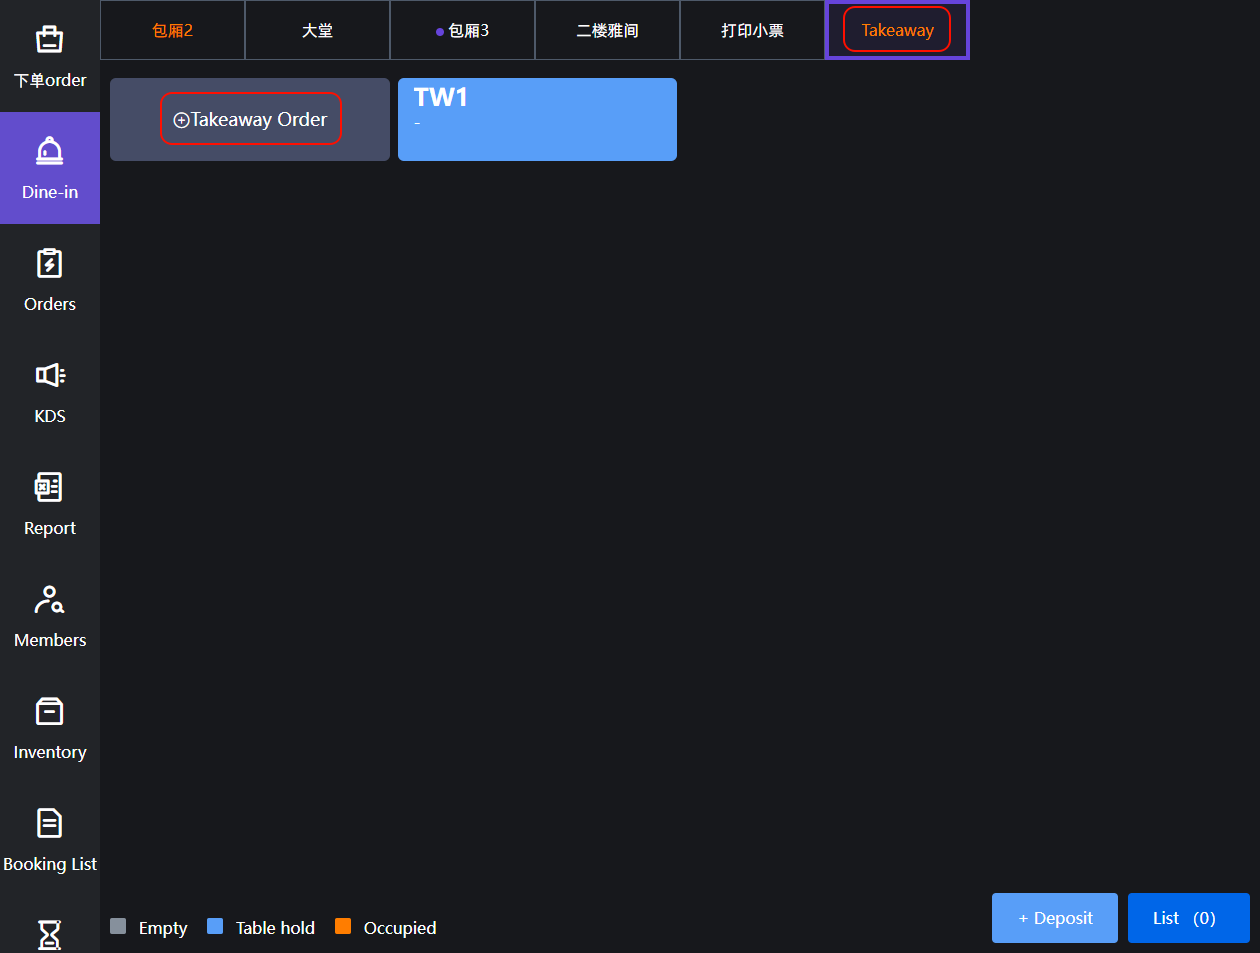
Task: Click the plus circle icon on Takeaway Order
Action: (x=181, y=120)
